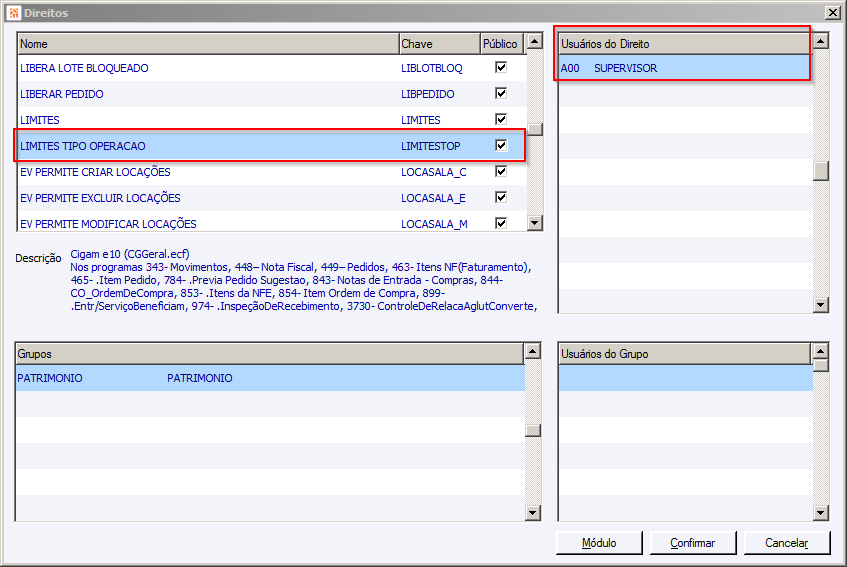Select the LIBERA LOTE BLOQUEADO row
The image size is (847, 567).
coord(271,68)
